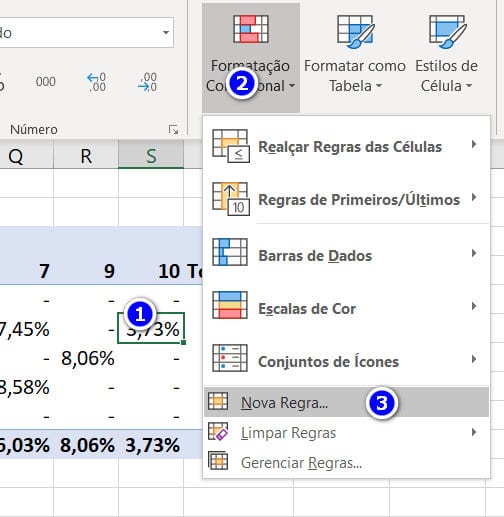
Task: Choose Gerenciar Regras... menu entry
Action: pyautogui.click(x=346, y=463)
